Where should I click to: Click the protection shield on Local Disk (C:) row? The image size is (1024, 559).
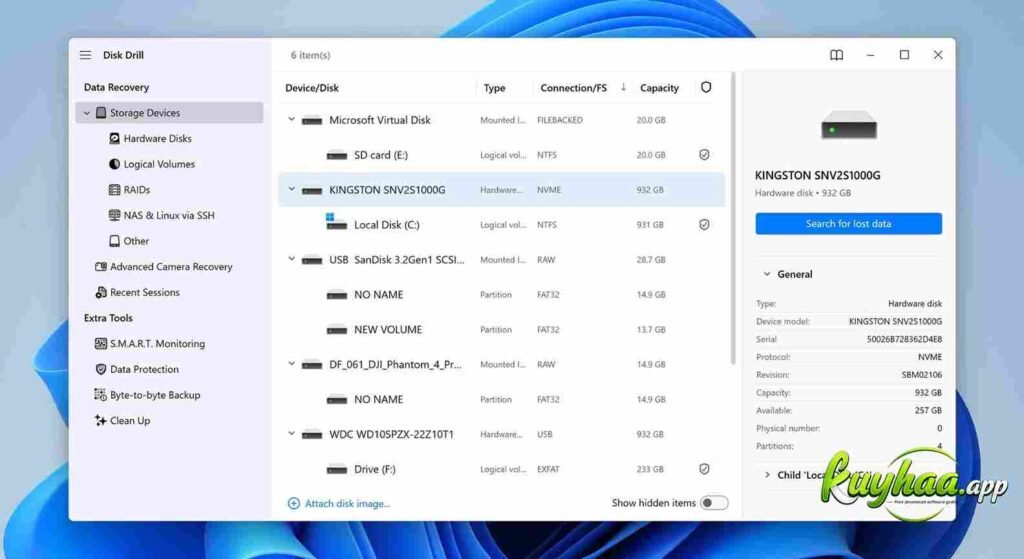click(704, 225)
